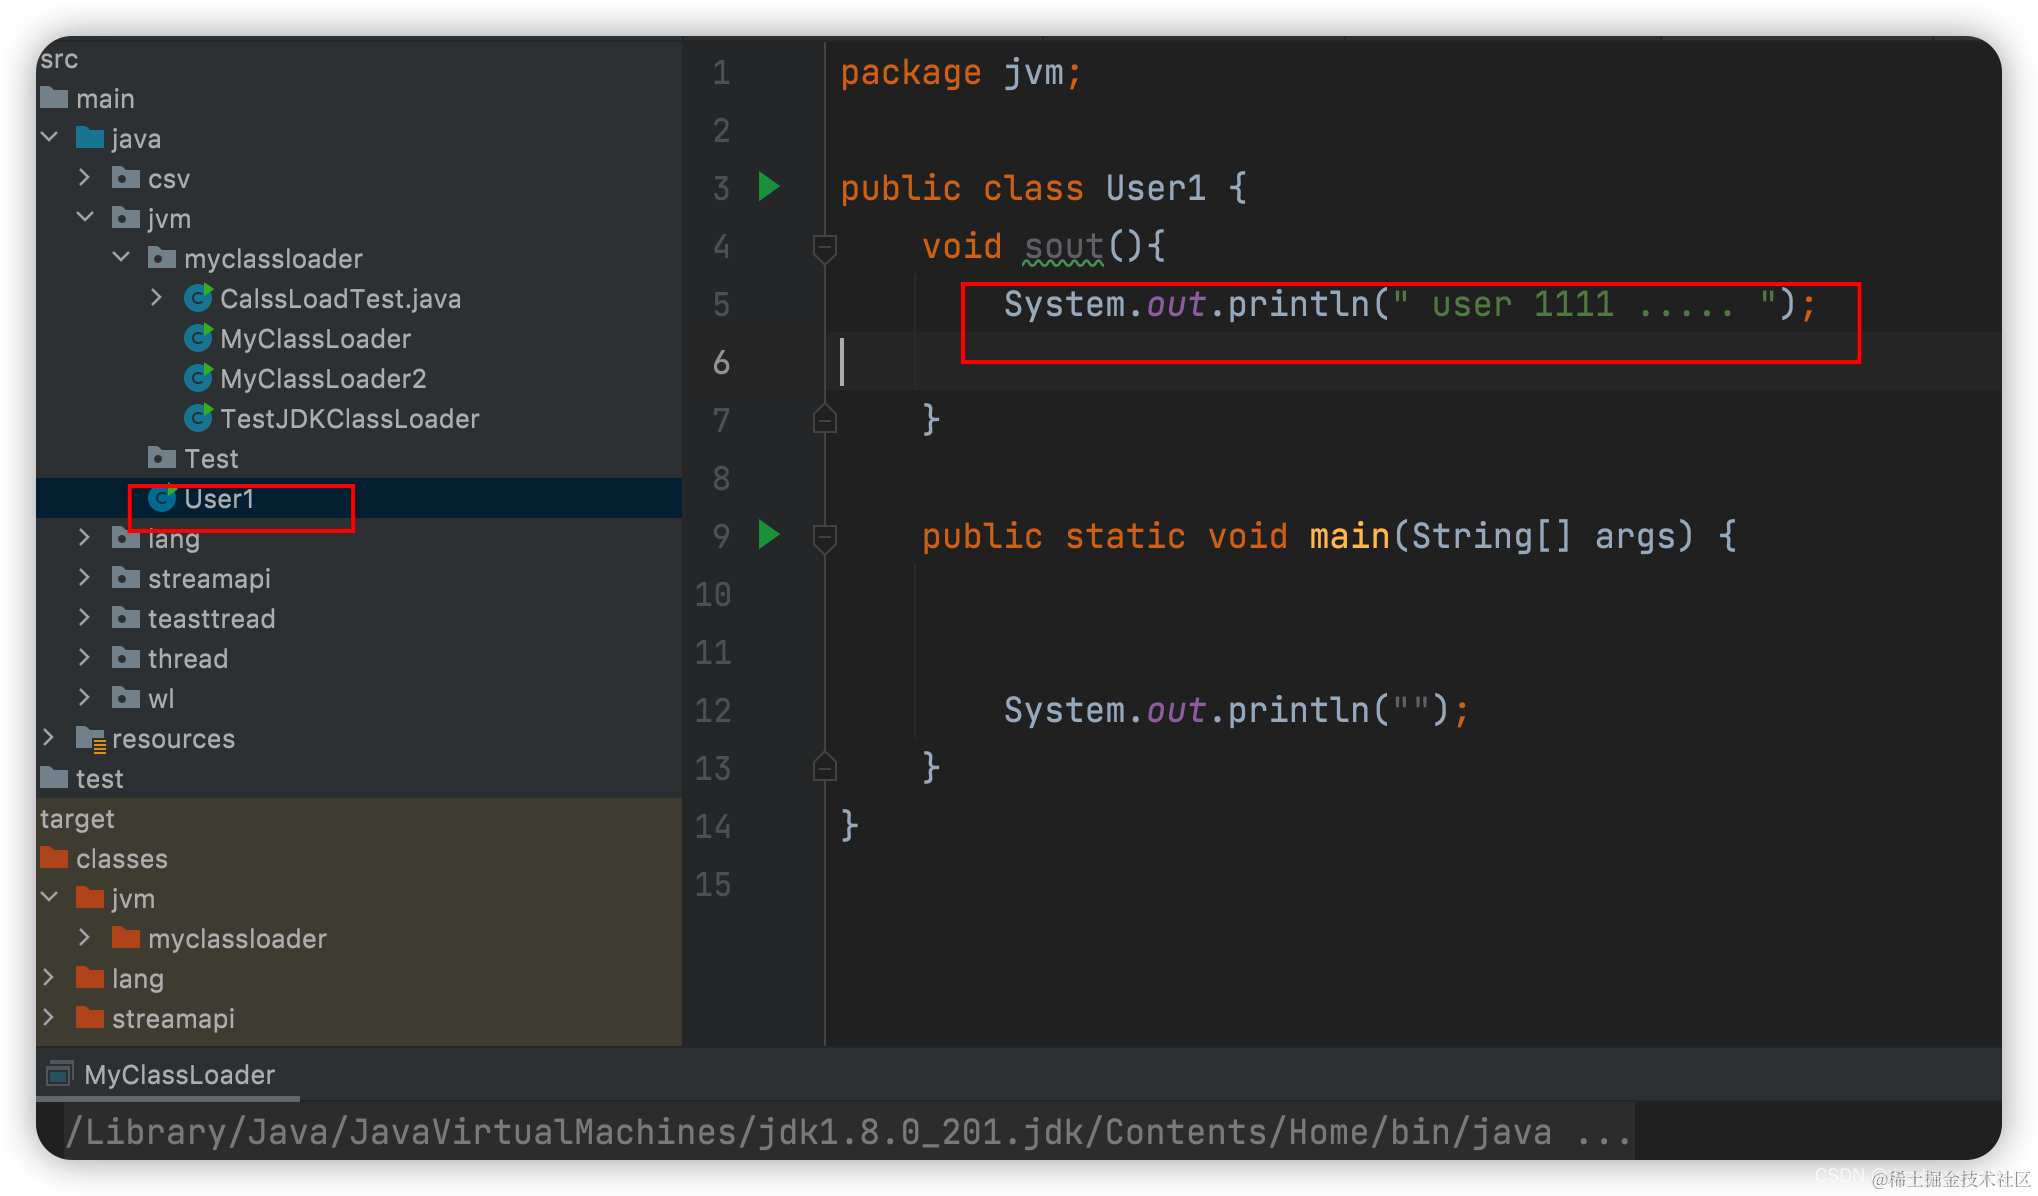This screenshot has height=1196, width=2038.
Task: Click the CalssLoadTest.java class file icon
Action: pyautogui.click(x=198, y=298)
